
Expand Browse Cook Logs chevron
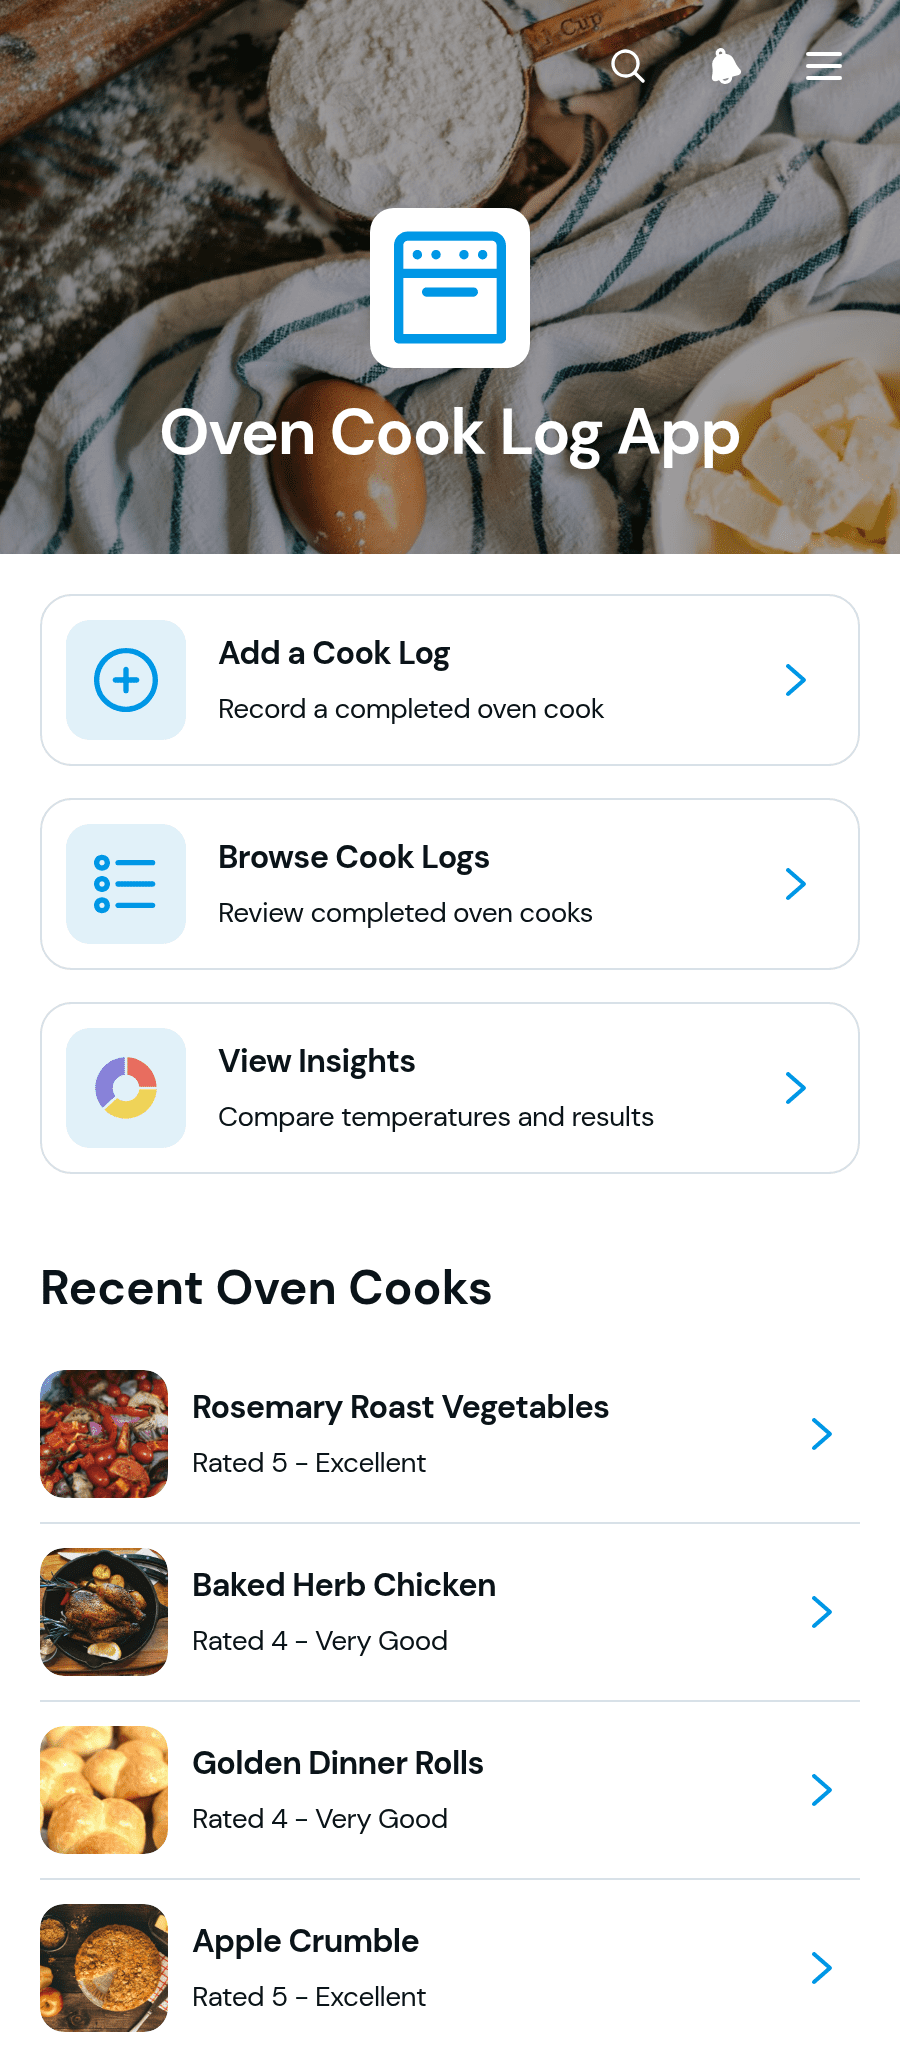[x=796, y=884]
